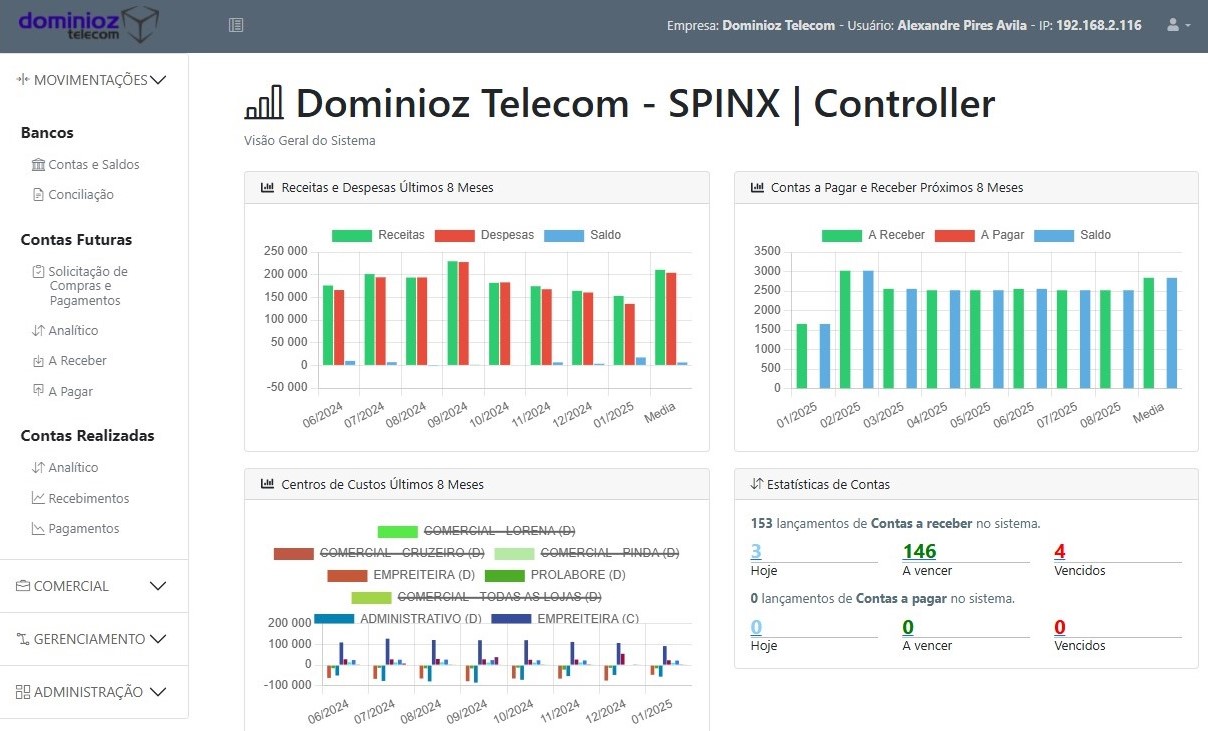The width and height of the screenshot is (1208, 731).
Task: Click the grid icon beside Administração
Action: pyautogui.click(x=23, y=692)
